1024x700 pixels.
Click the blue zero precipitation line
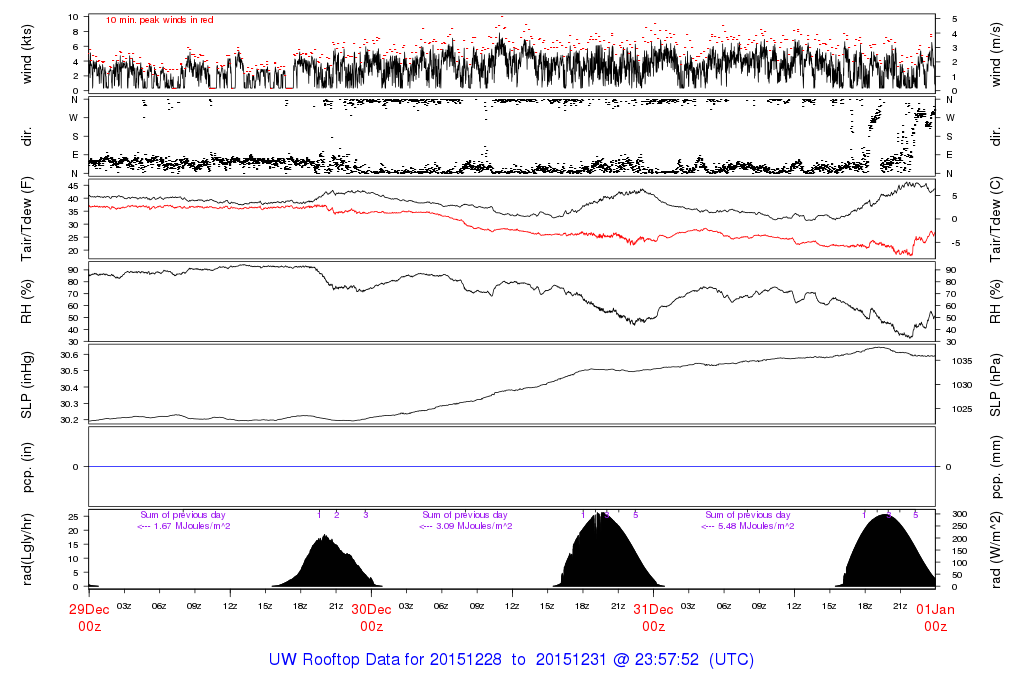[x=512, y=467]
